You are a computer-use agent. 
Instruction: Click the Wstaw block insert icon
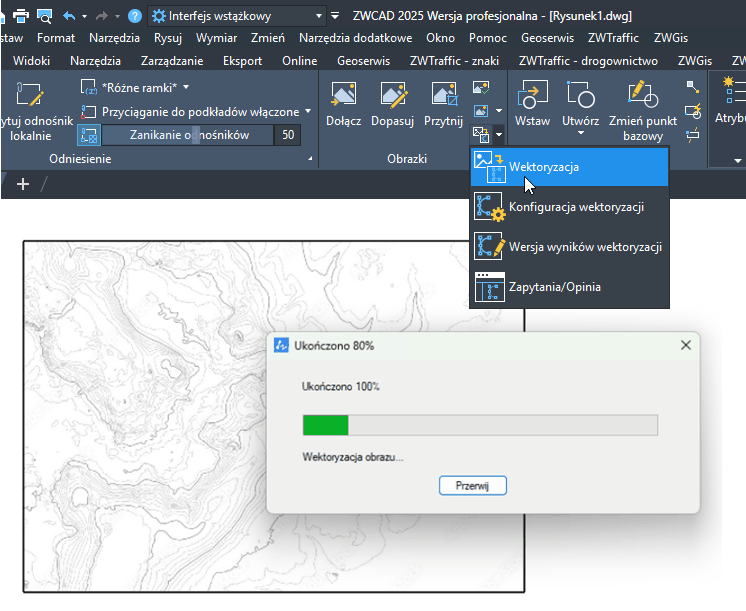[533, 94]
